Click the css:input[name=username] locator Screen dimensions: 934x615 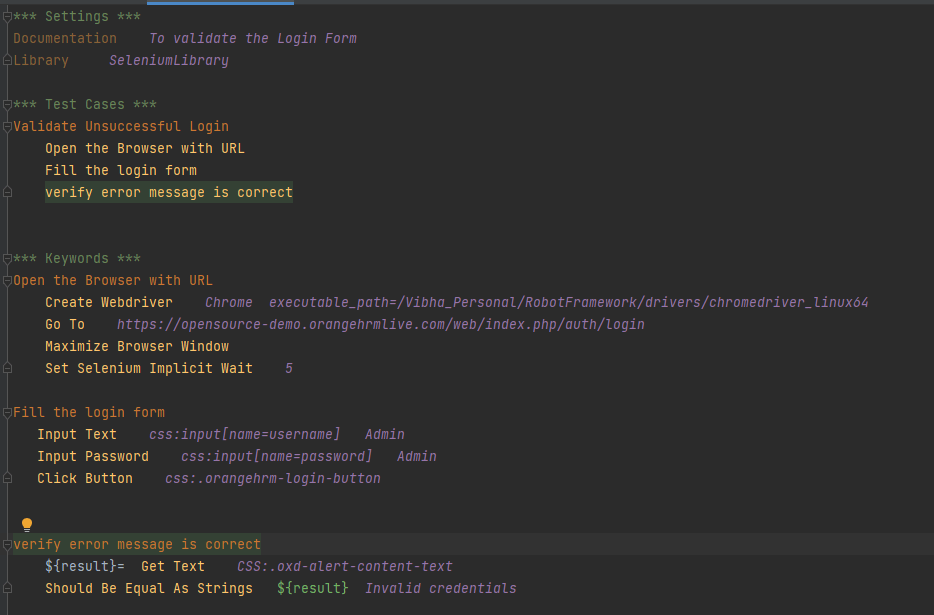point(244,435)
